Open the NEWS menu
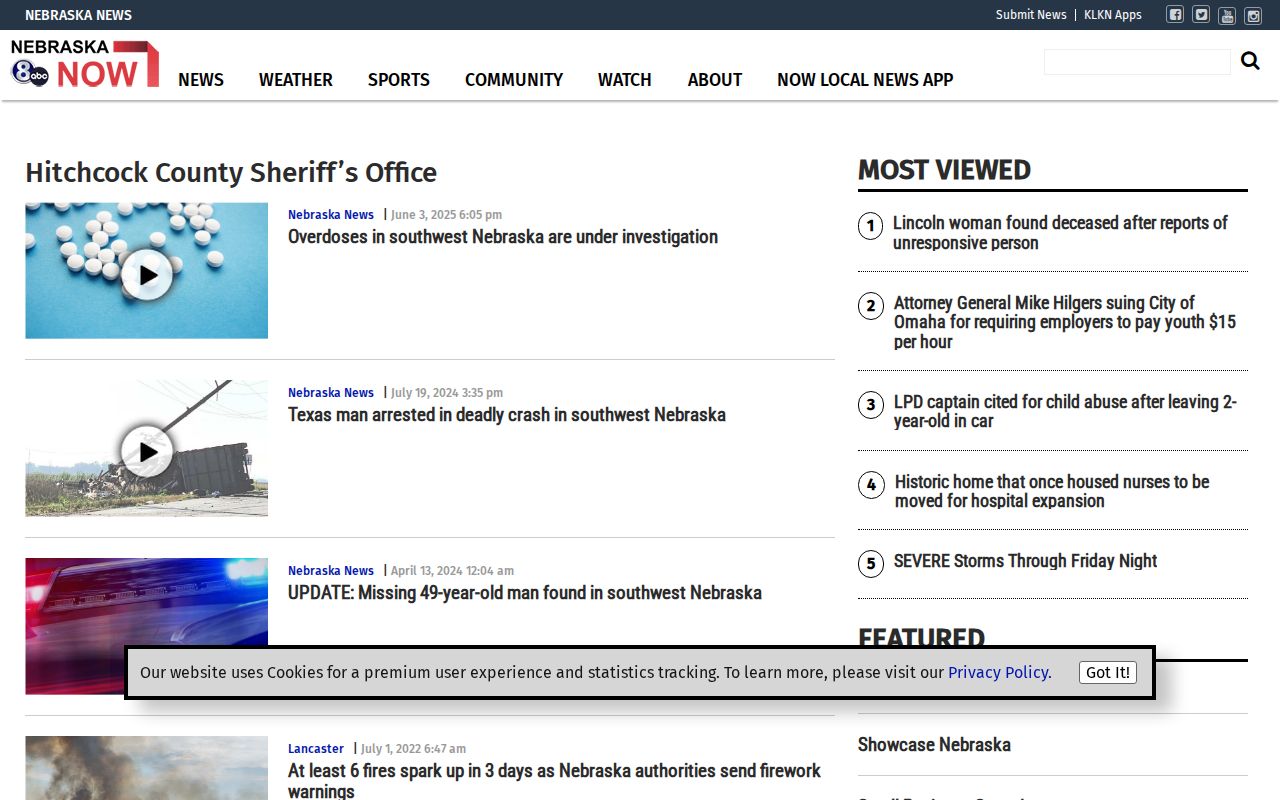The image size is (1280, 800). pyautogui.click(x=201, y=80)
